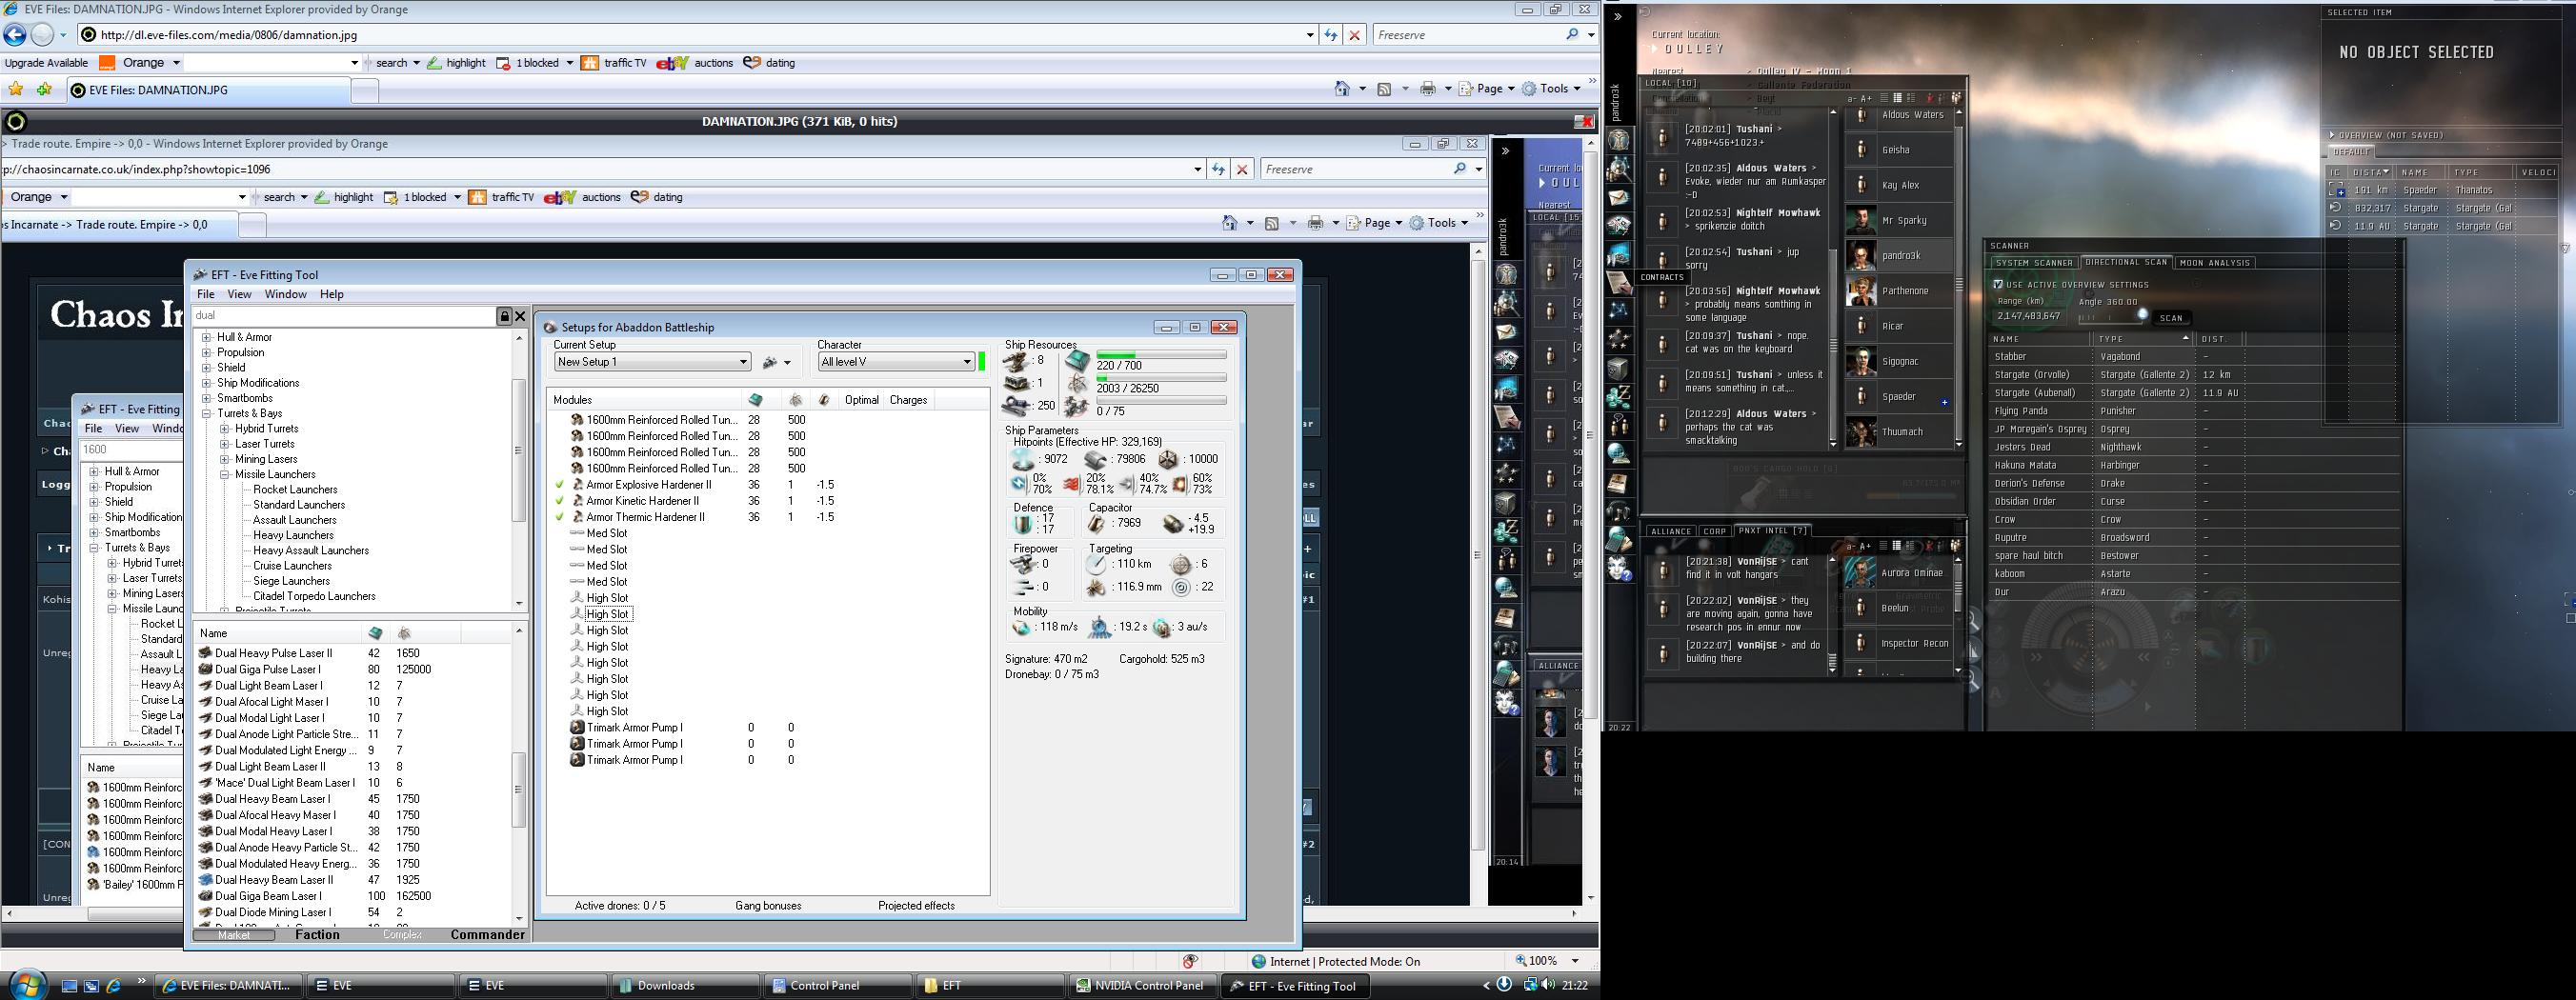Select Rocket Launchers in front EFT tree
Viewport: 2576px width, 1000px height.
point(295,490)
